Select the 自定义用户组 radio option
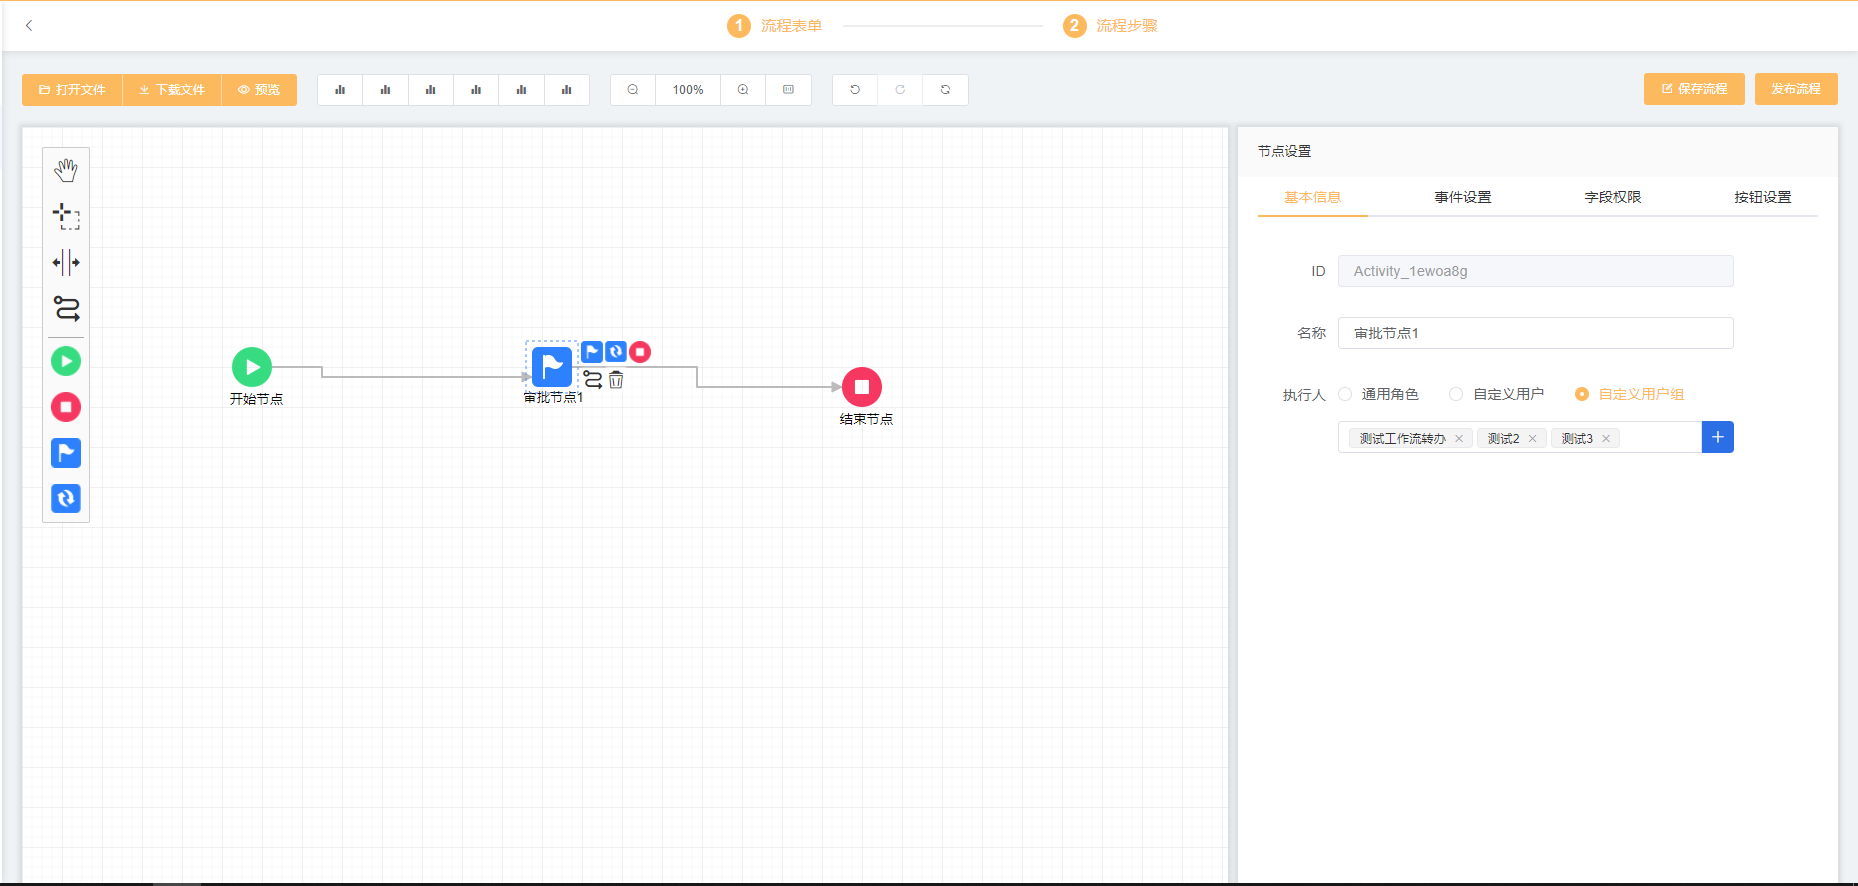Image resolution: width=1858 pixels, height=886 pixels. [x=1582, y=394]
